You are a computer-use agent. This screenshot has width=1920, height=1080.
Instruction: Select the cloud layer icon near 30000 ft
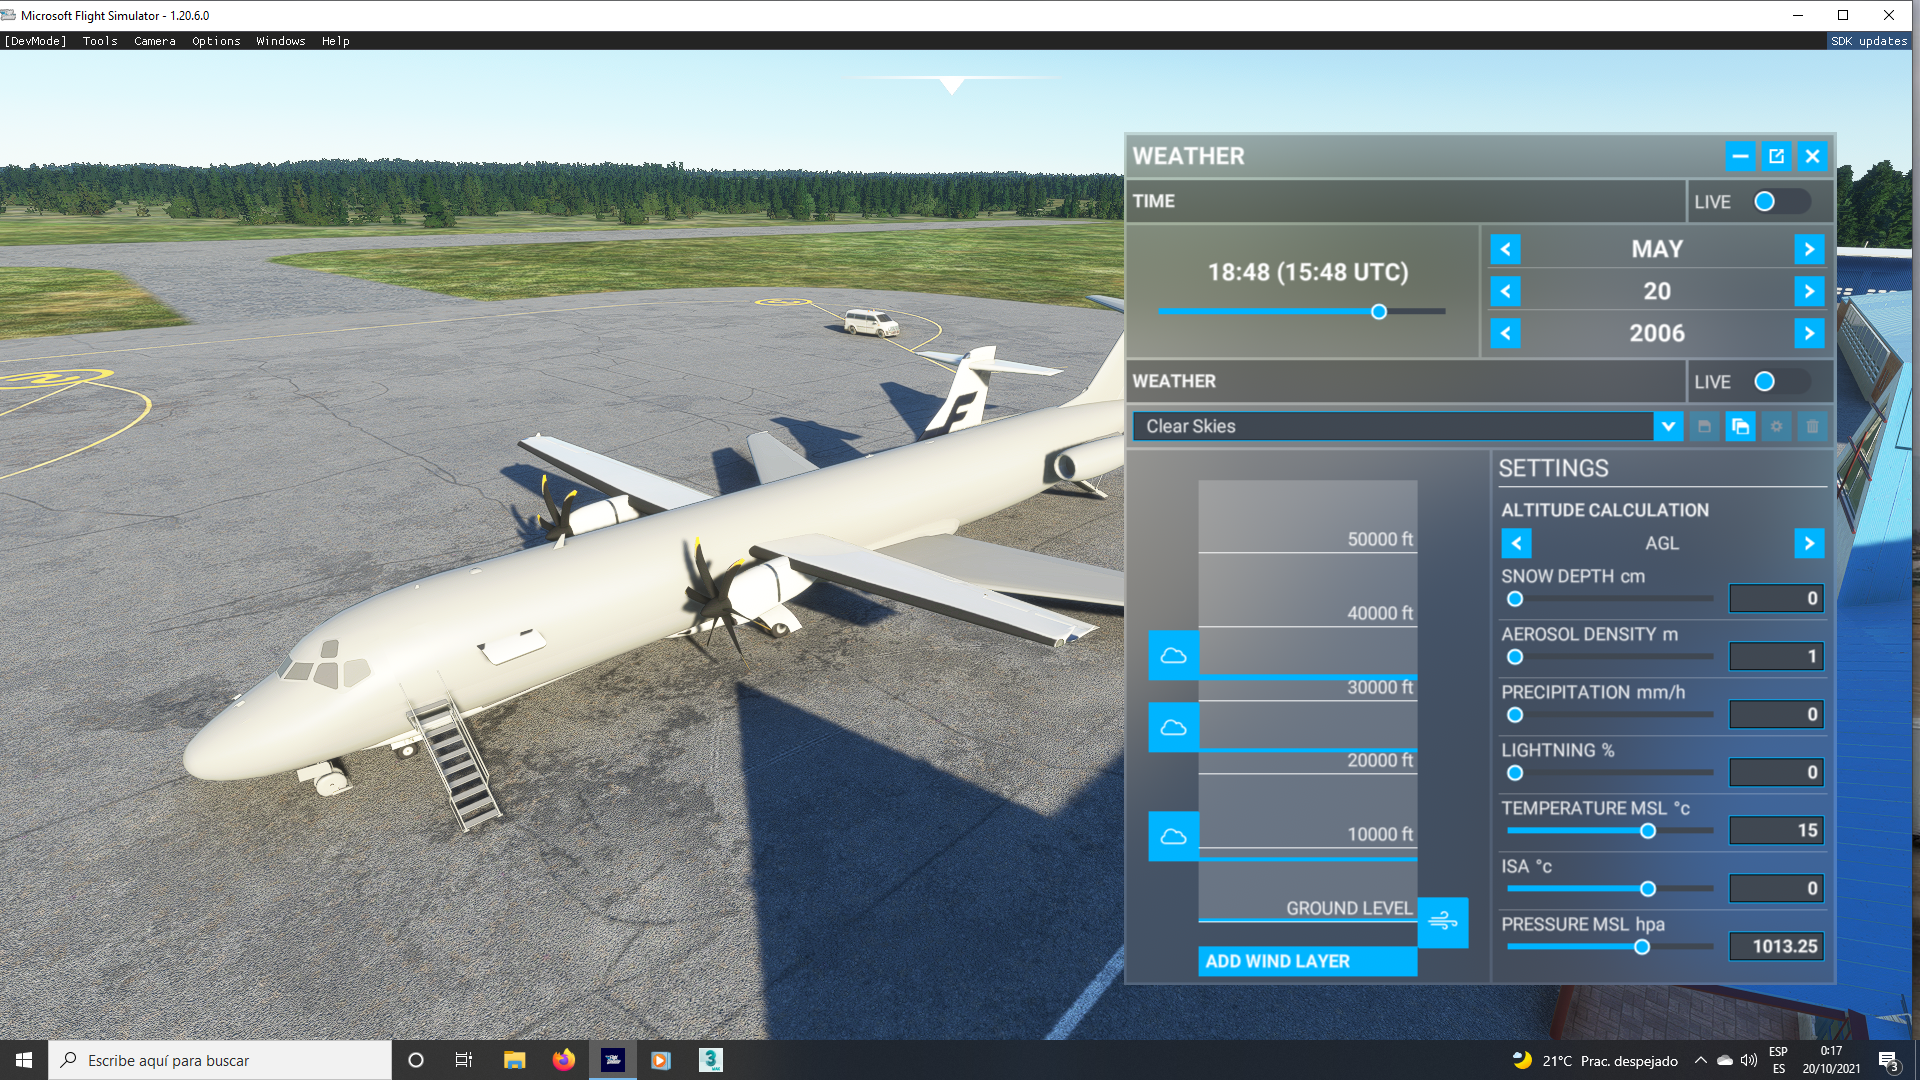point(1173,655)
